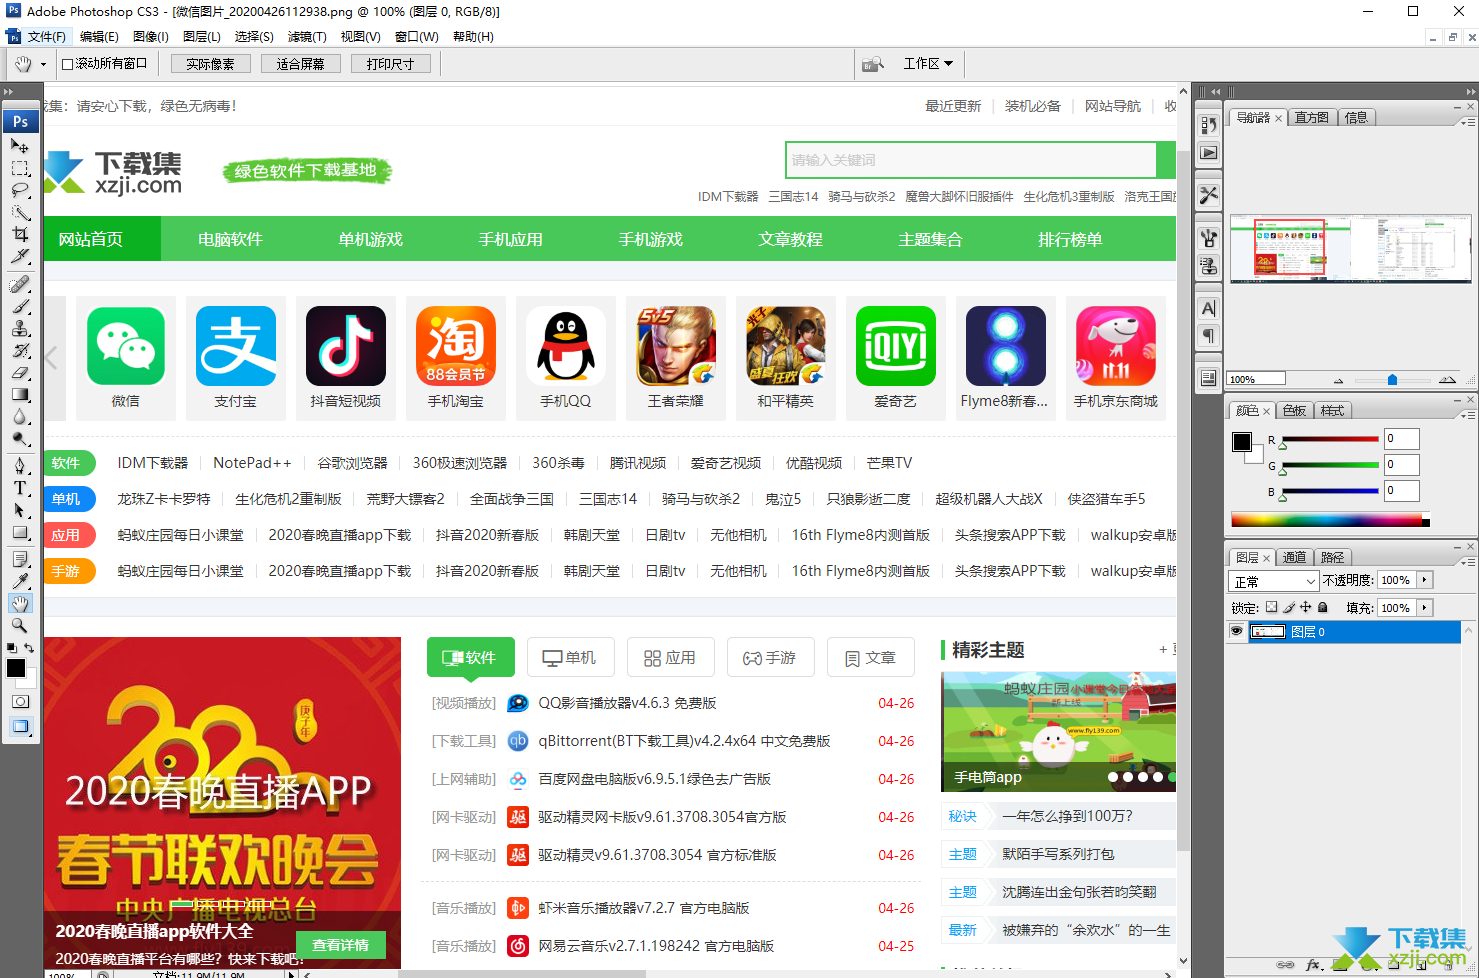Select the Notes tool

click(x=20, y=559)
